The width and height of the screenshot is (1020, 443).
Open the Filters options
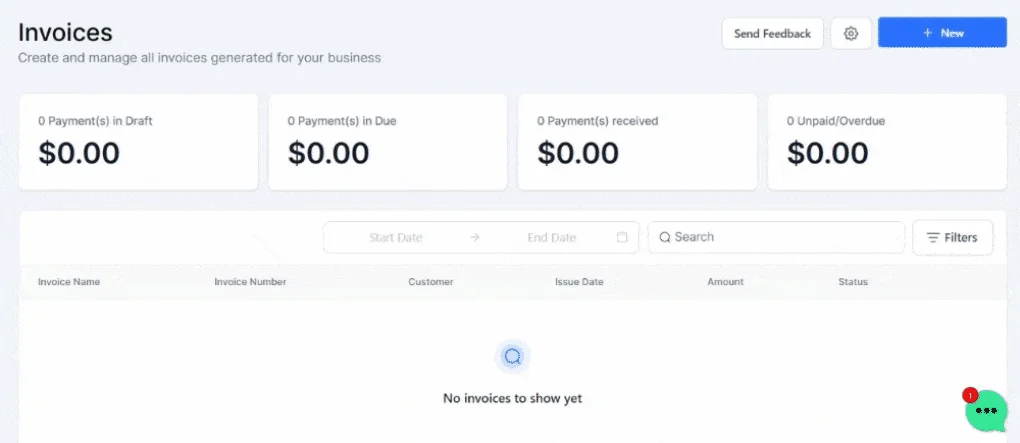tap(953, 237)
